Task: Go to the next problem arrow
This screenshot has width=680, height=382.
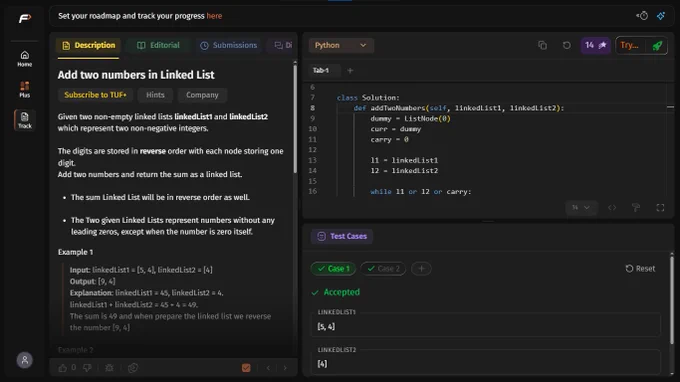Action: (285, 368)
